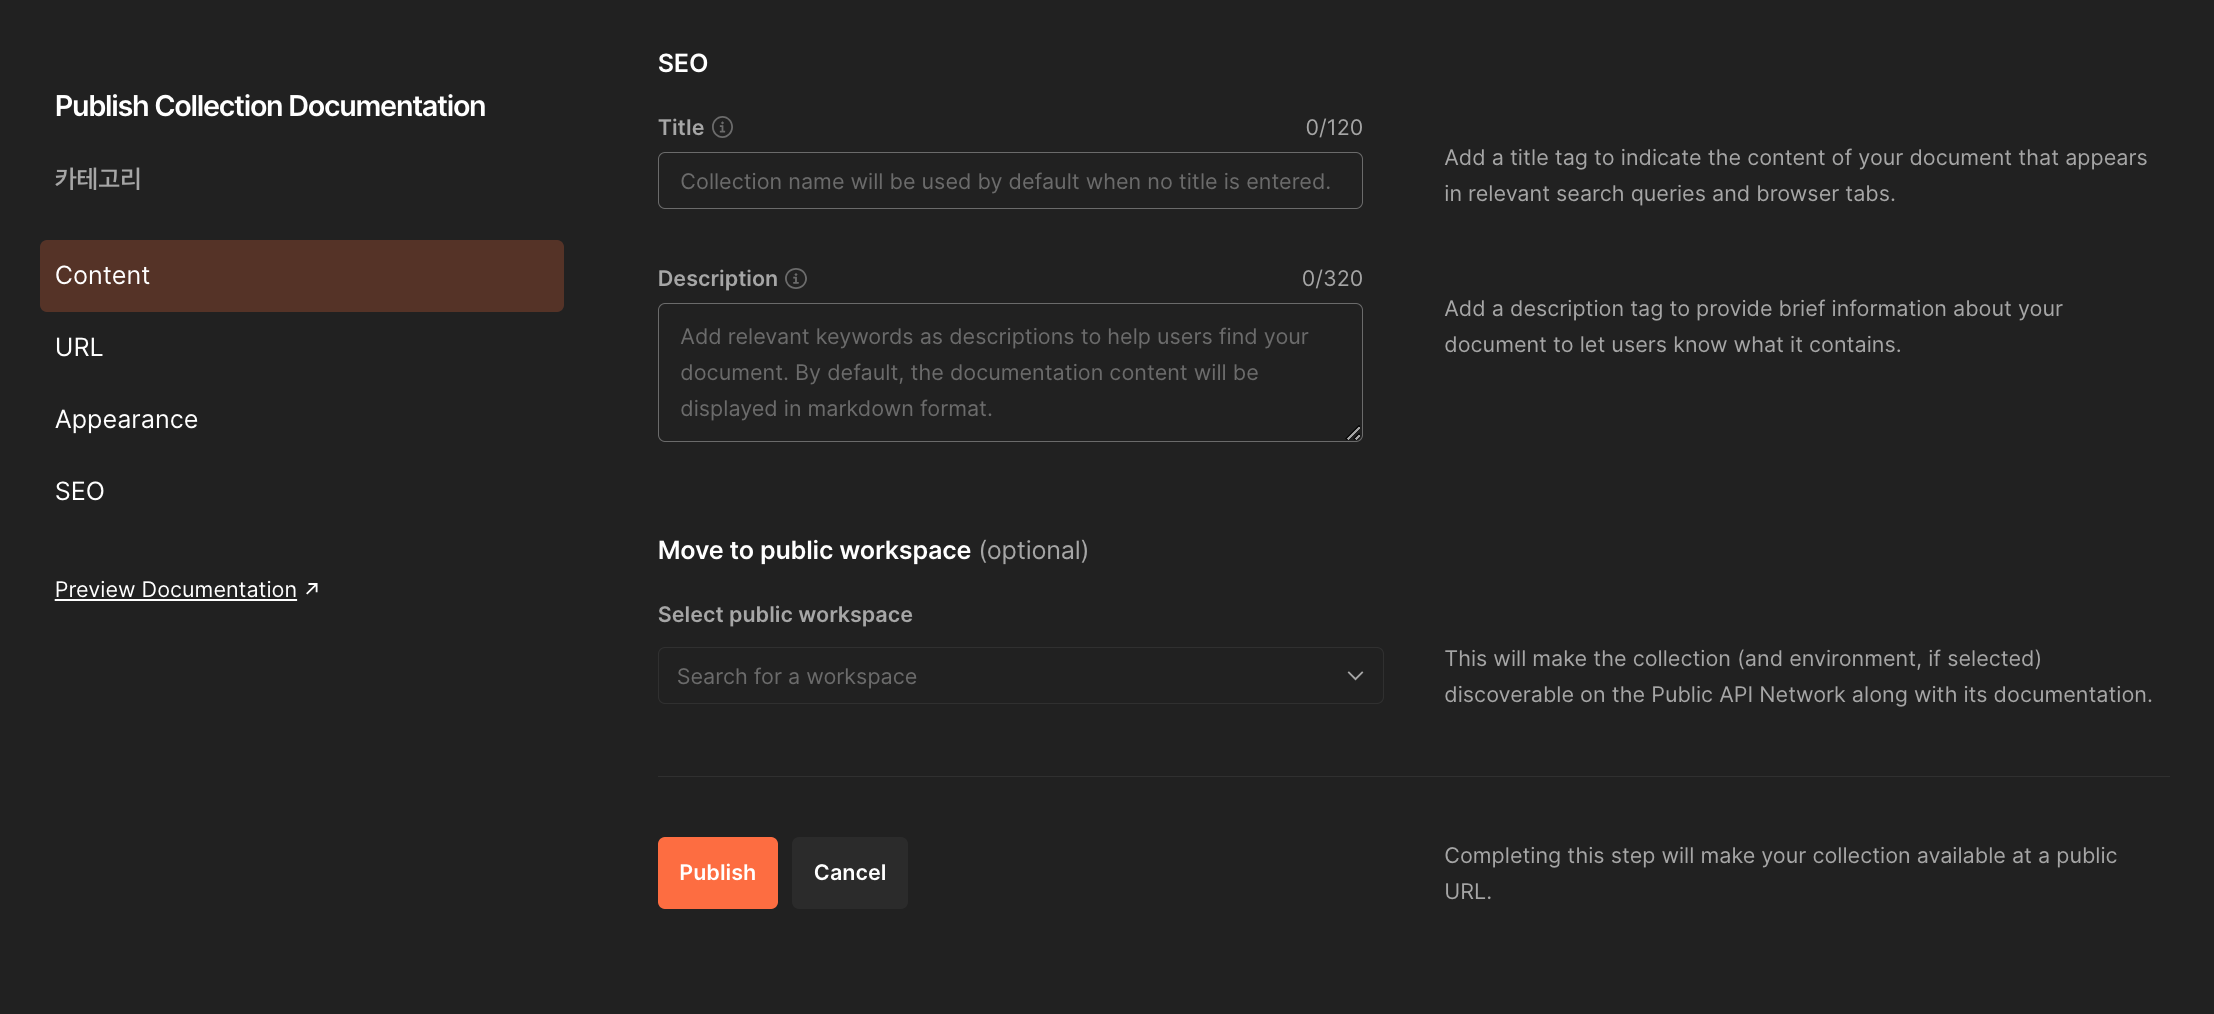Open the Preview Documentation link
This screenshot has width=2214, height=1014.
tap(175, 589)
